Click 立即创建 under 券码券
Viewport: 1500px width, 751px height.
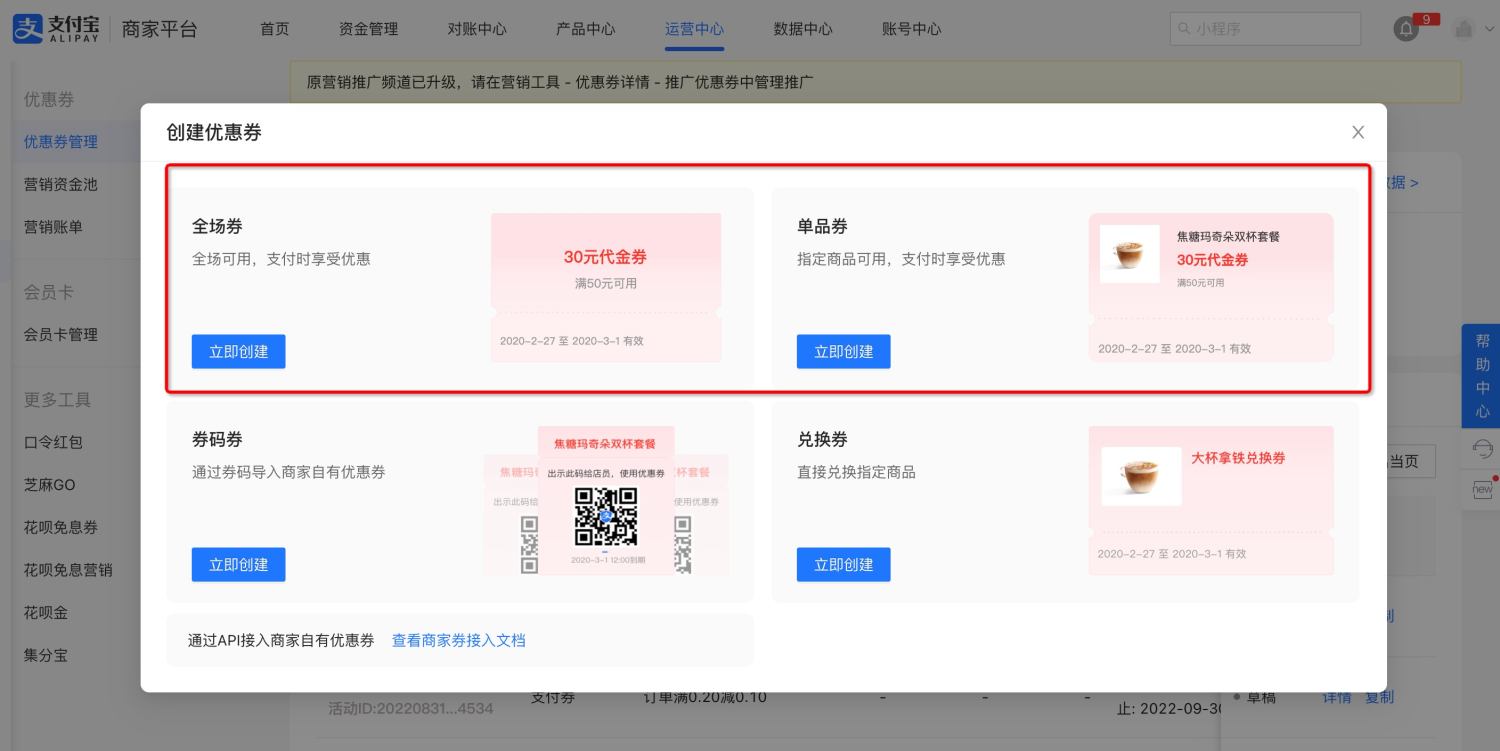tap(239, 564)
